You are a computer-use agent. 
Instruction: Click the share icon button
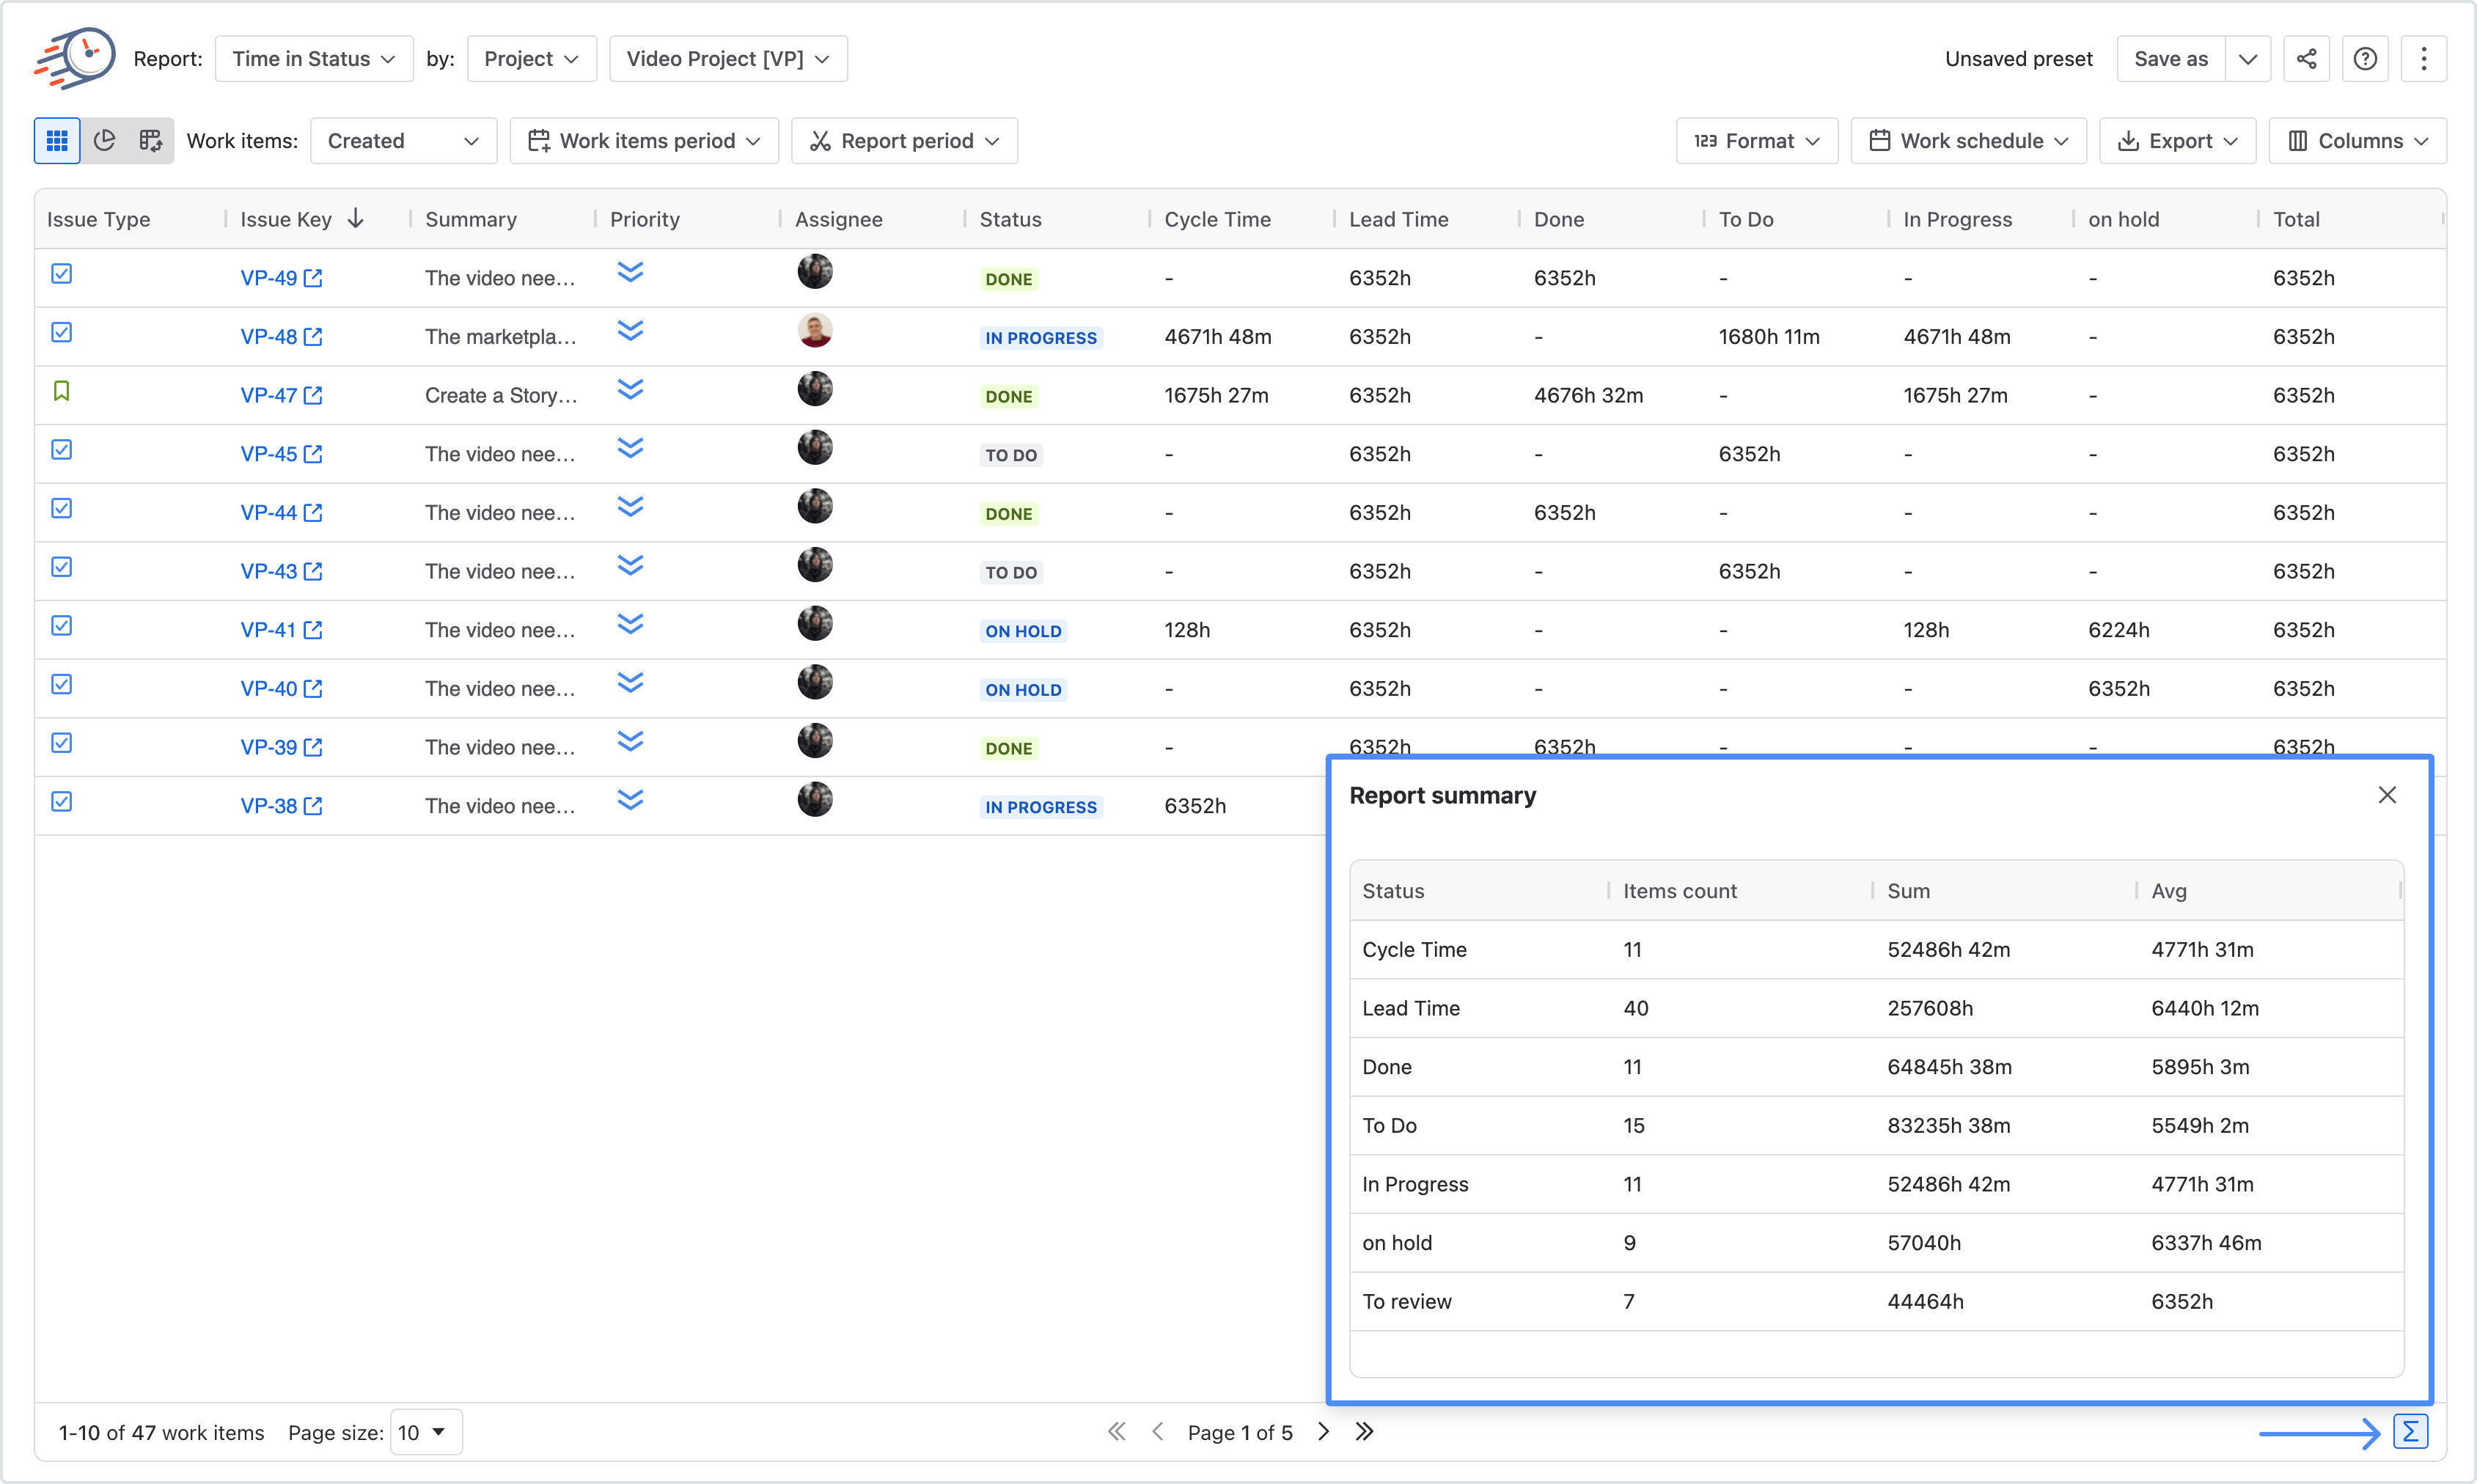tap(2306, 59)
